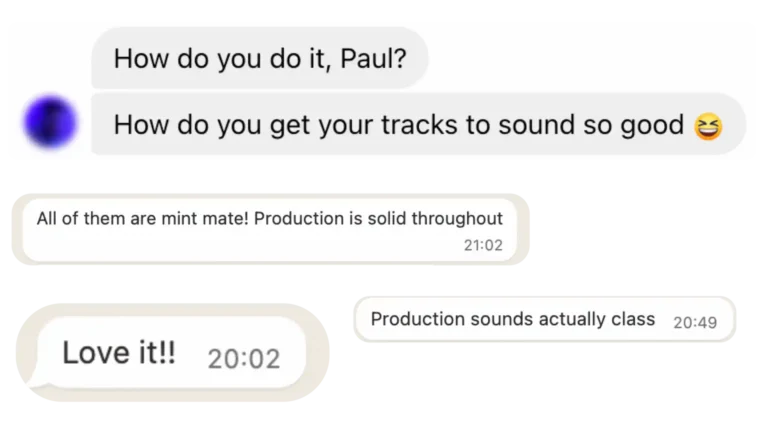Click the laughing emoji in the message
This screenshot has height=432, width=768.
(x=708, y=127)
